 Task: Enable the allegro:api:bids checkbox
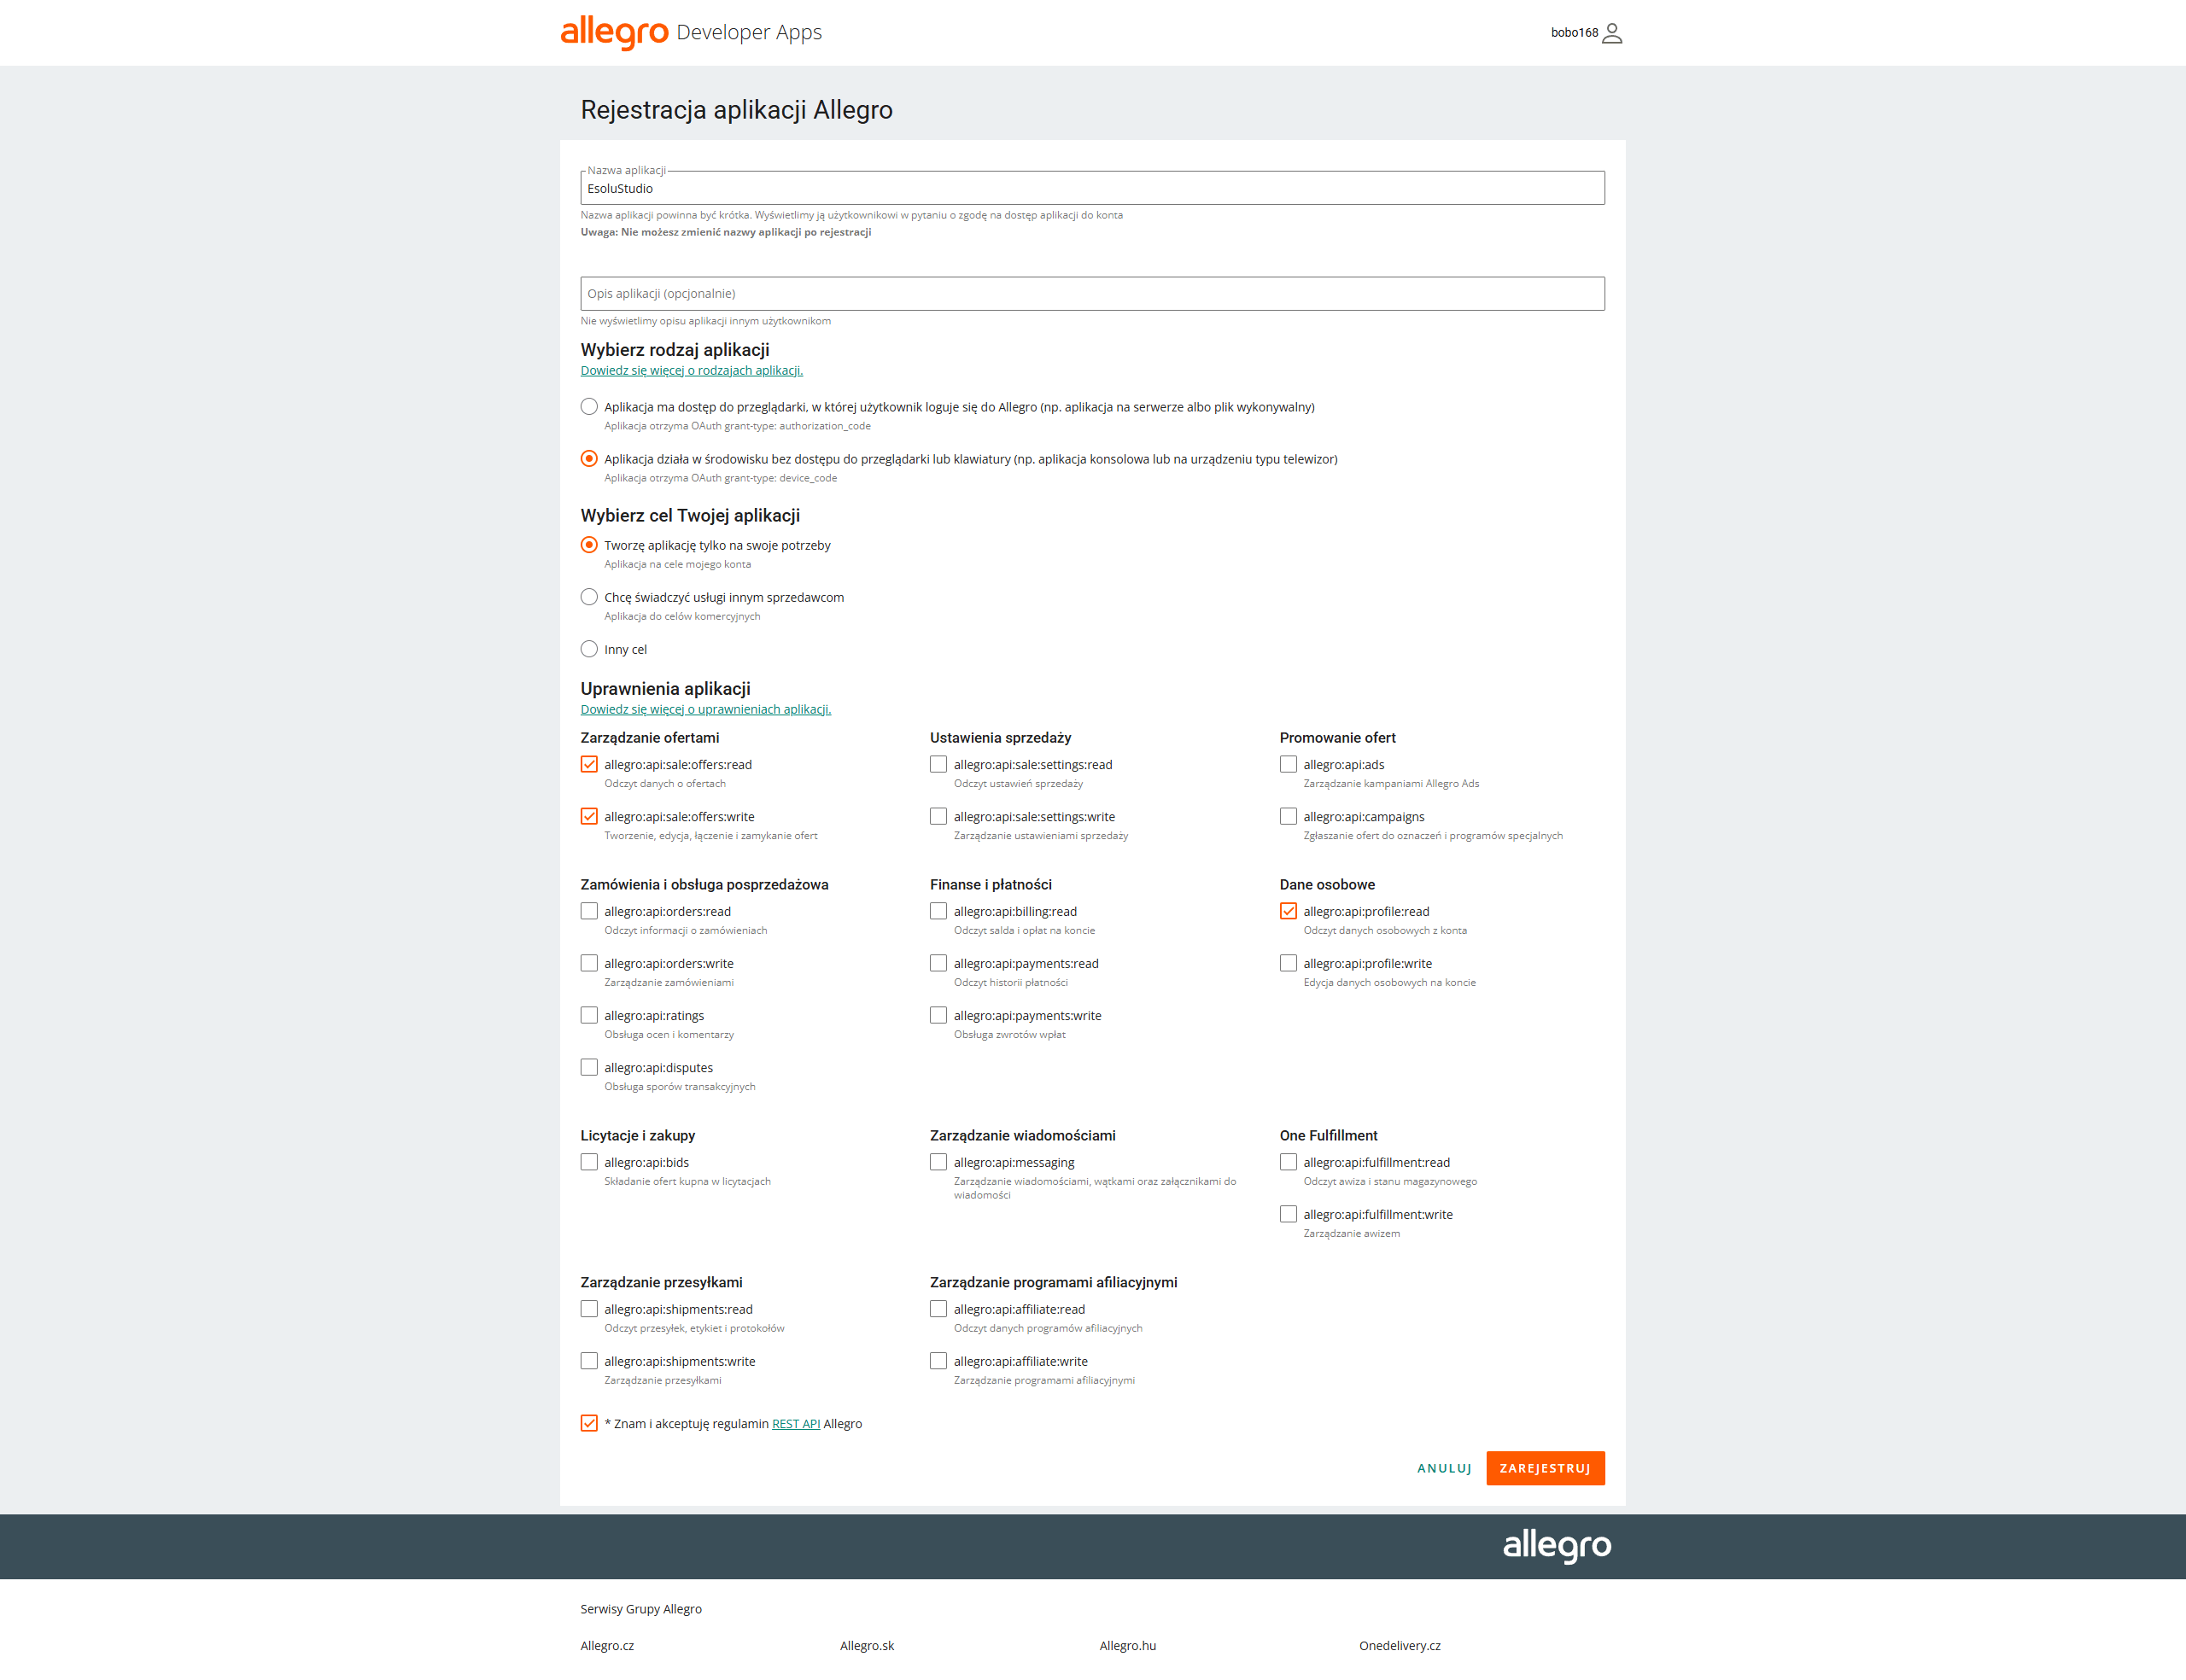pos(589,1162)
